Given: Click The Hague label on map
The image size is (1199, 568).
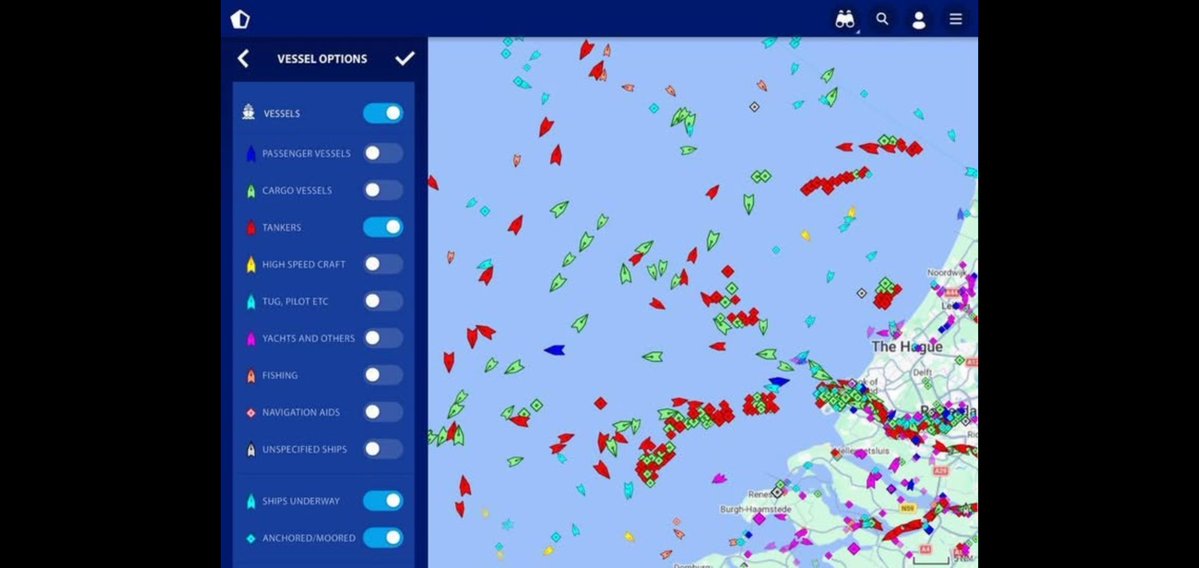Looking at the screenshot, I should click(x=907, y=347).
